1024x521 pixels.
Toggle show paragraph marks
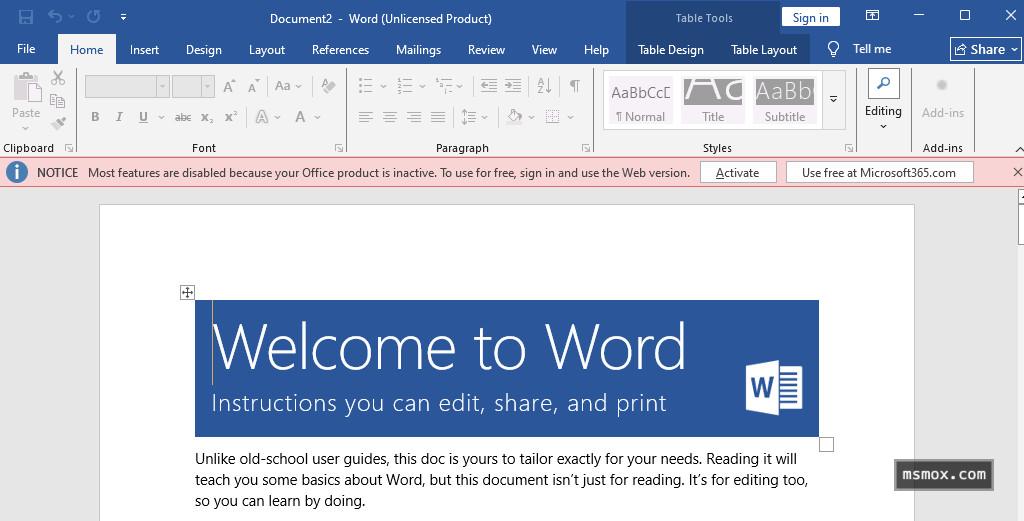pyautogui.click(x=574, y=87)
